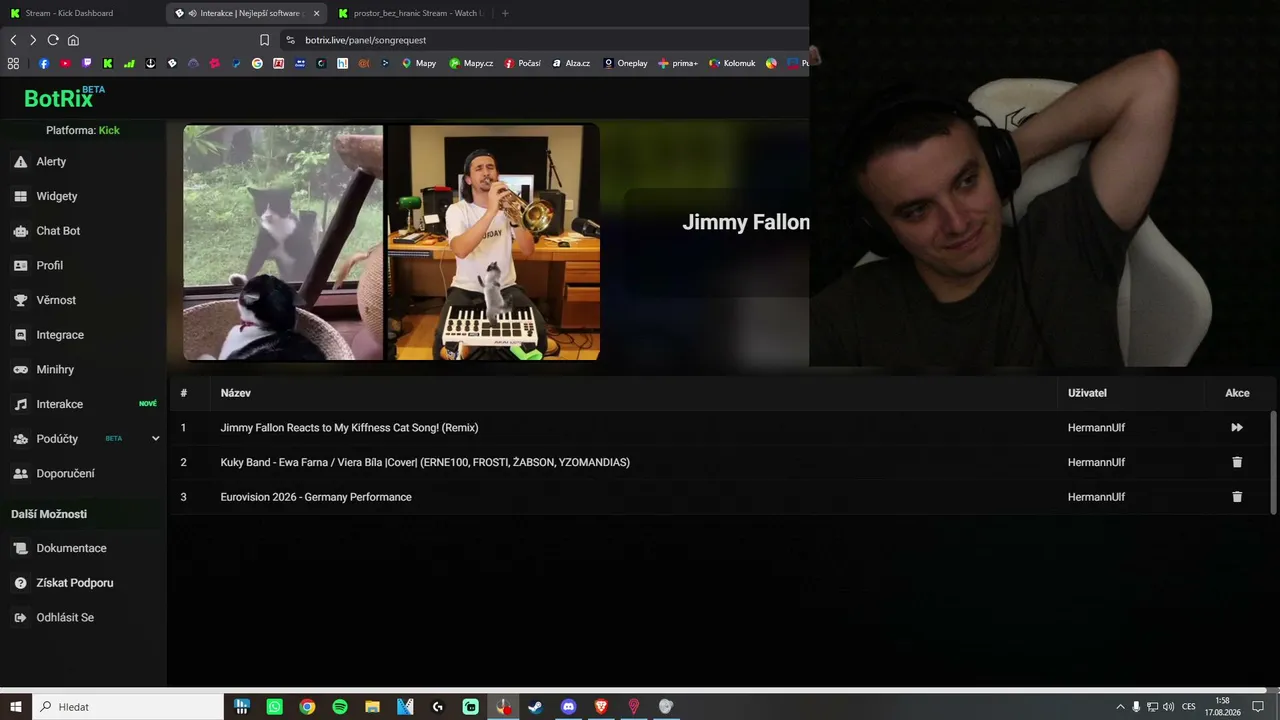This screenshot has width=1280, height=720.
Task: Open the Profil page
Action: click(49, 266)
